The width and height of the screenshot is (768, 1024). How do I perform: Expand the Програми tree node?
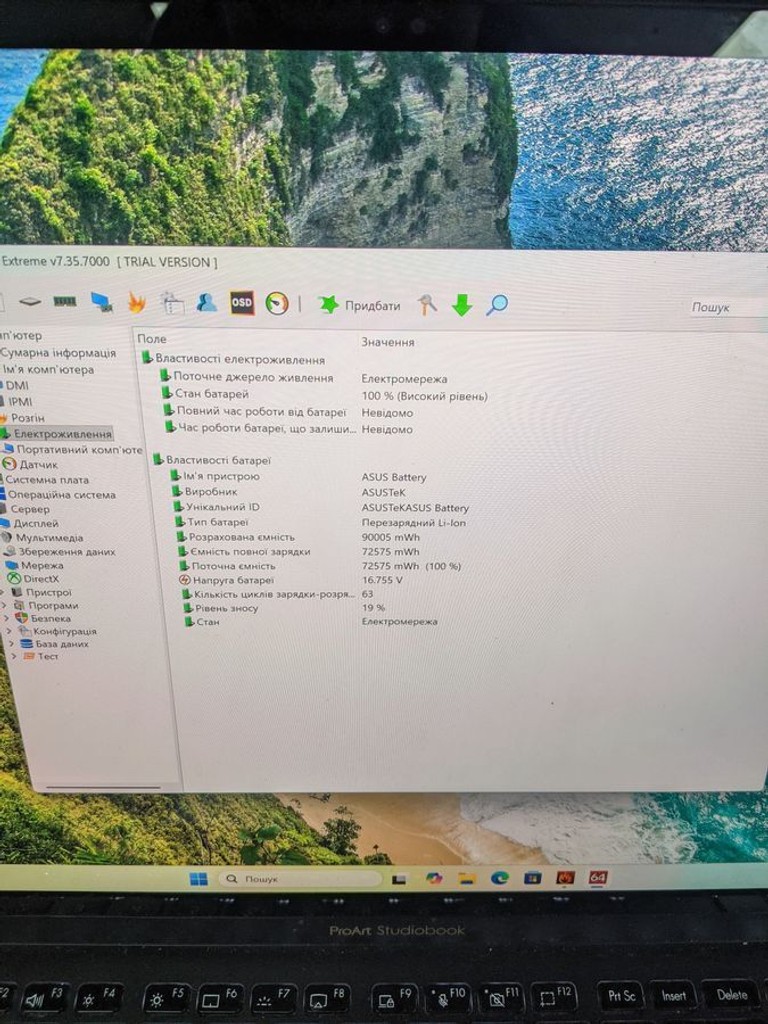(5, 605)
